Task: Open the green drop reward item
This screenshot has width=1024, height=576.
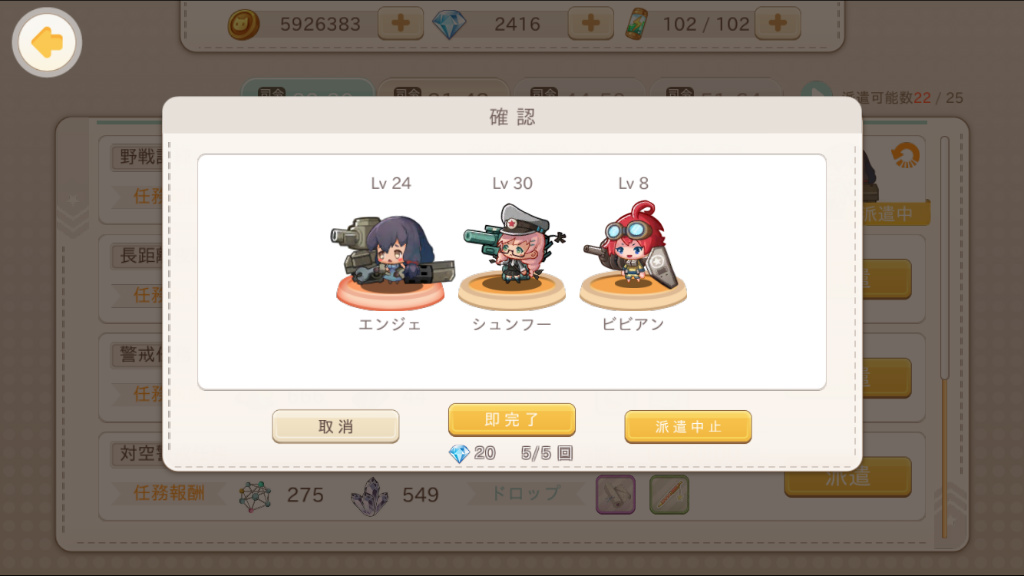Action: [669, 494]
